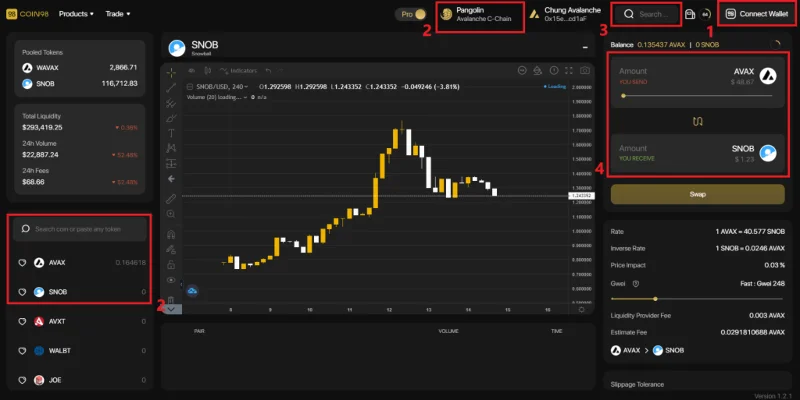
Task: Toggle magnet mode in chart toolbar
Action: click(x=171, y=235)
